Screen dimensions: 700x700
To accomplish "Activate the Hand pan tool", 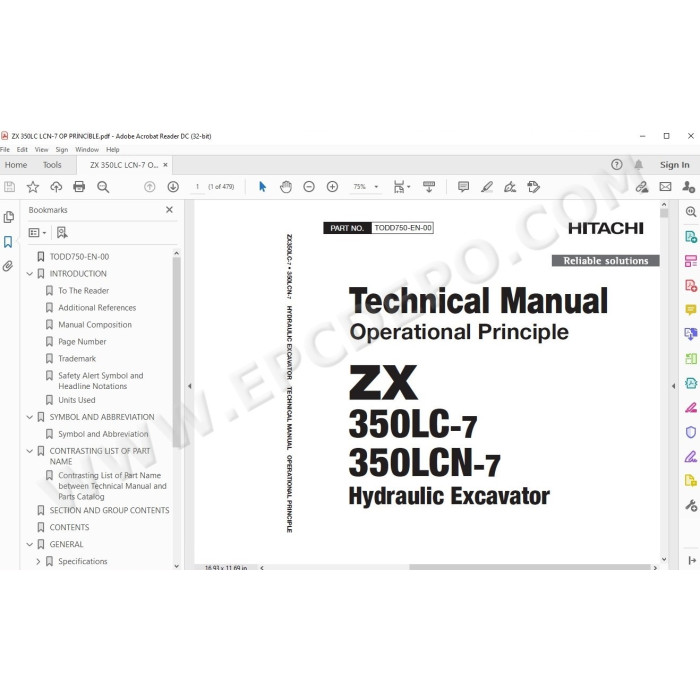I will [x=286, y=187].
